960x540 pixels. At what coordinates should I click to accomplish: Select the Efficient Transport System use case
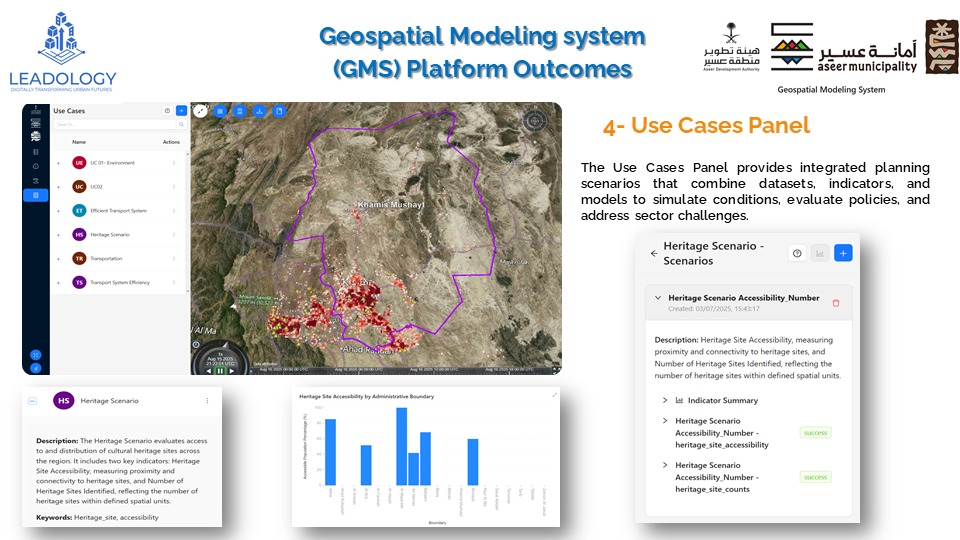pyautogui.click(x=118, y=211)
